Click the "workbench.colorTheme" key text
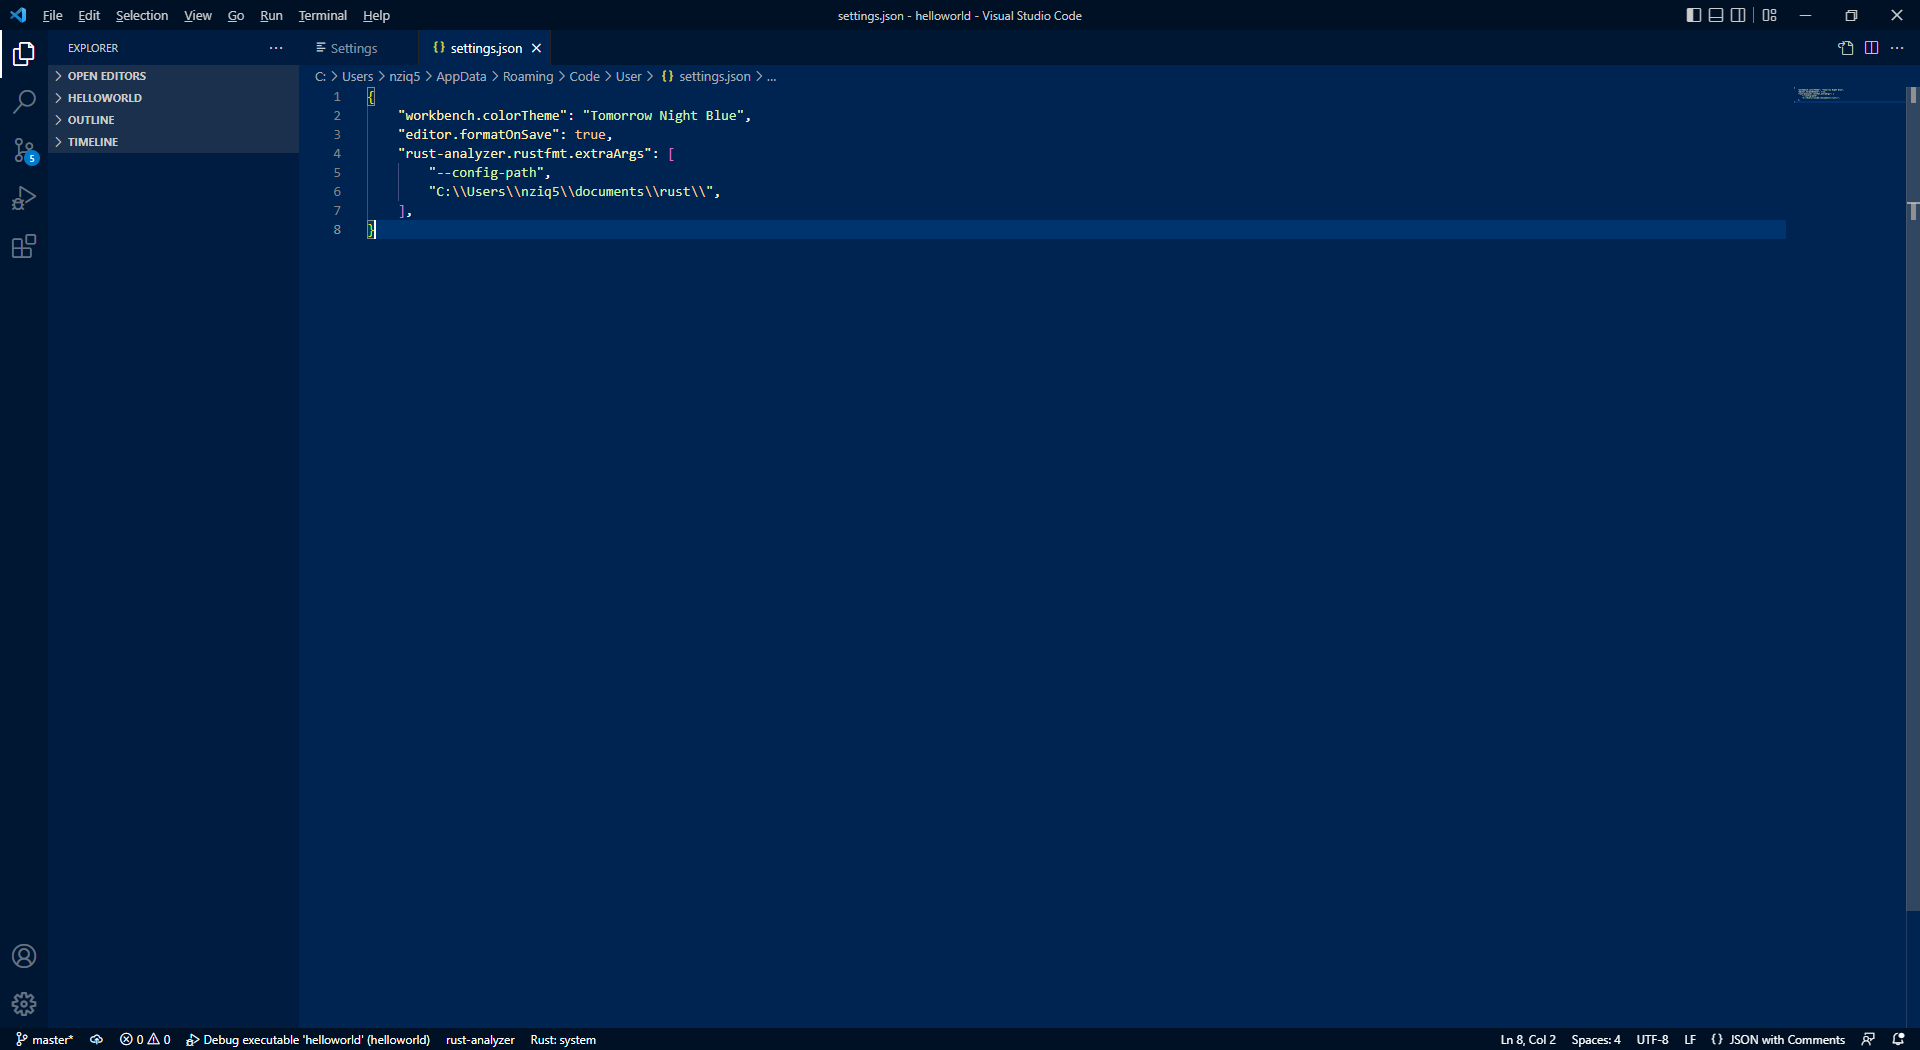This screenshot has width=1920, height=1050. (x=483, y=116)
